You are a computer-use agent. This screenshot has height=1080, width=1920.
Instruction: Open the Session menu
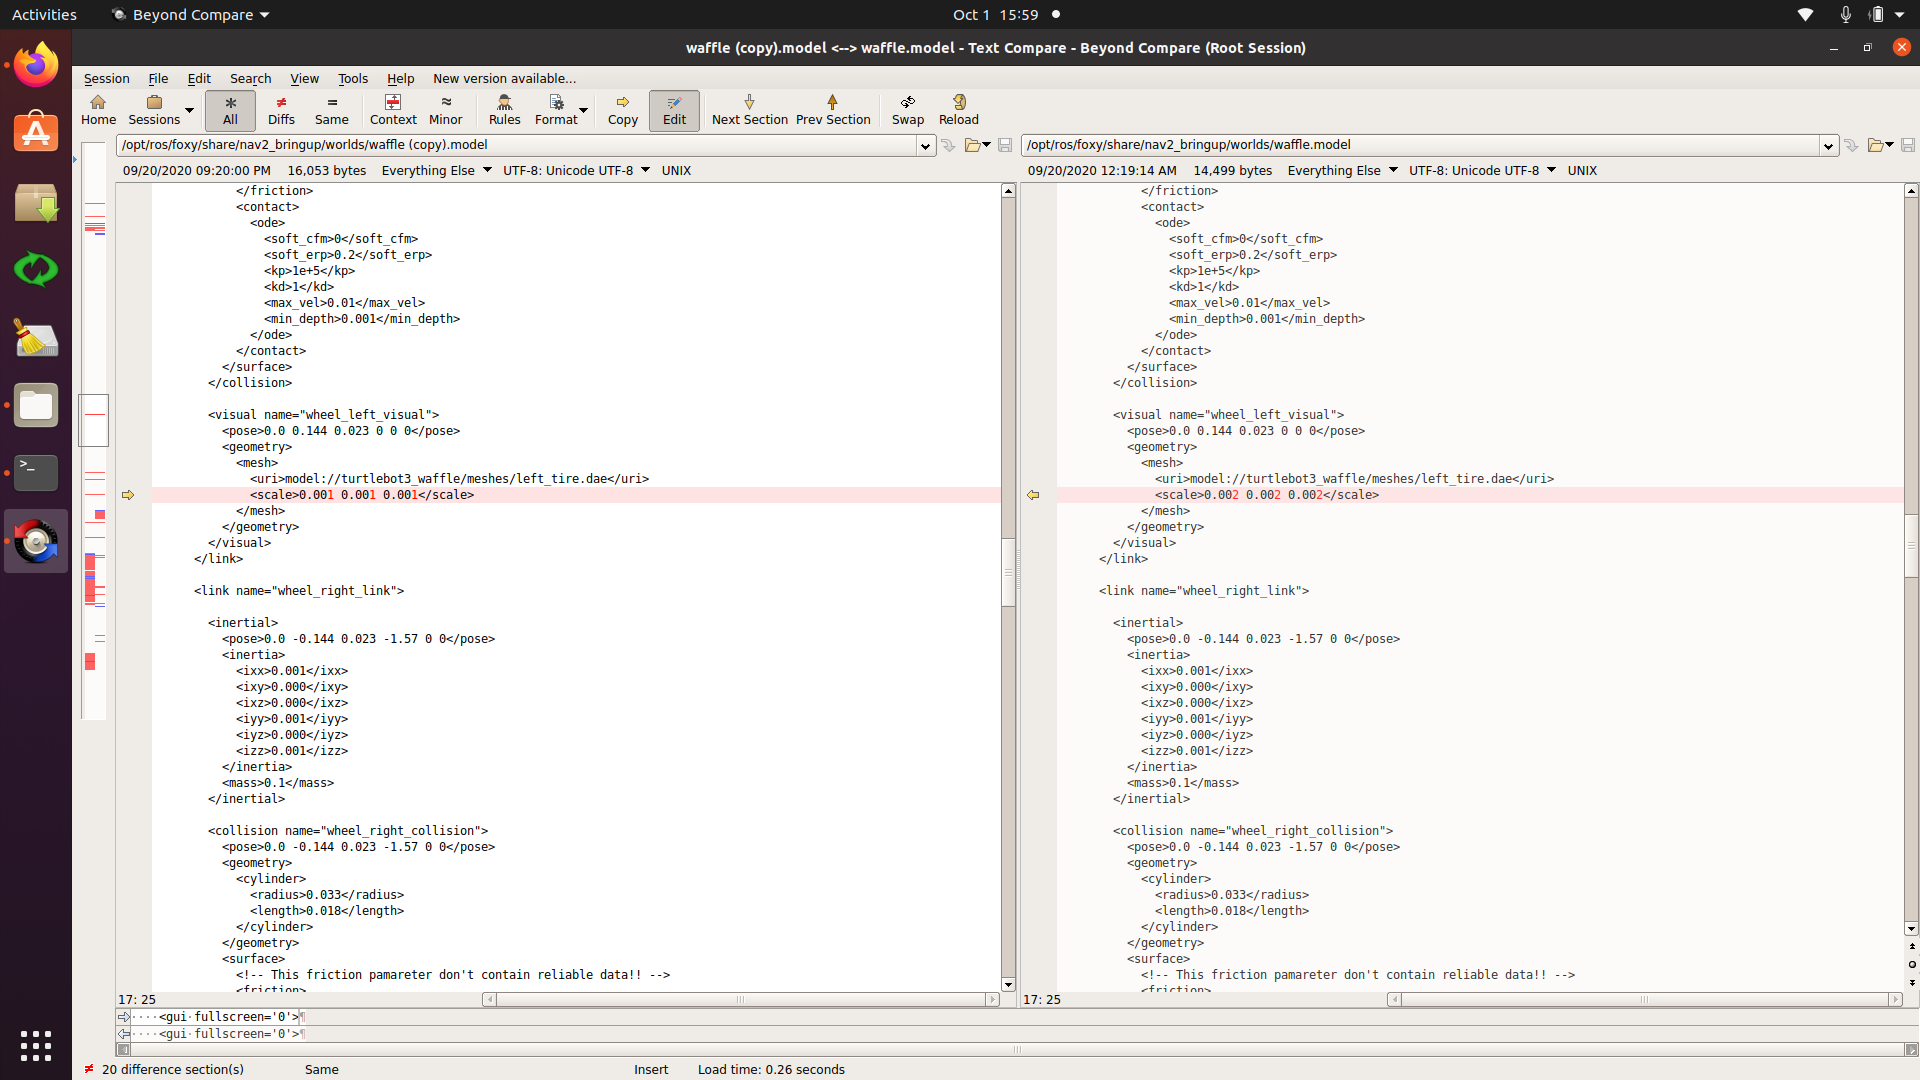pos(105,78)
